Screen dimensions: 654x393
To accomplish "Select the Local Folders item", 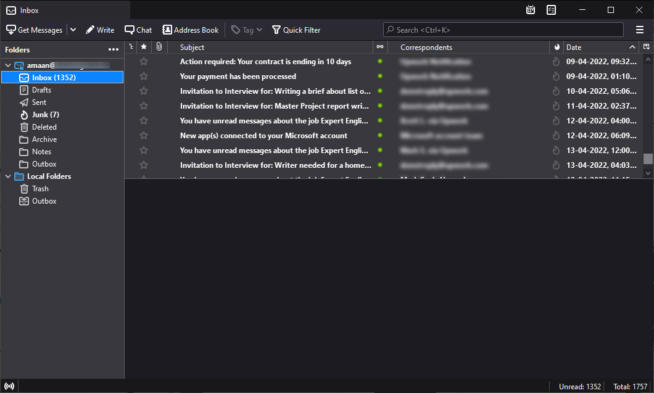I will pyautogui.click(x=62, y=176).
